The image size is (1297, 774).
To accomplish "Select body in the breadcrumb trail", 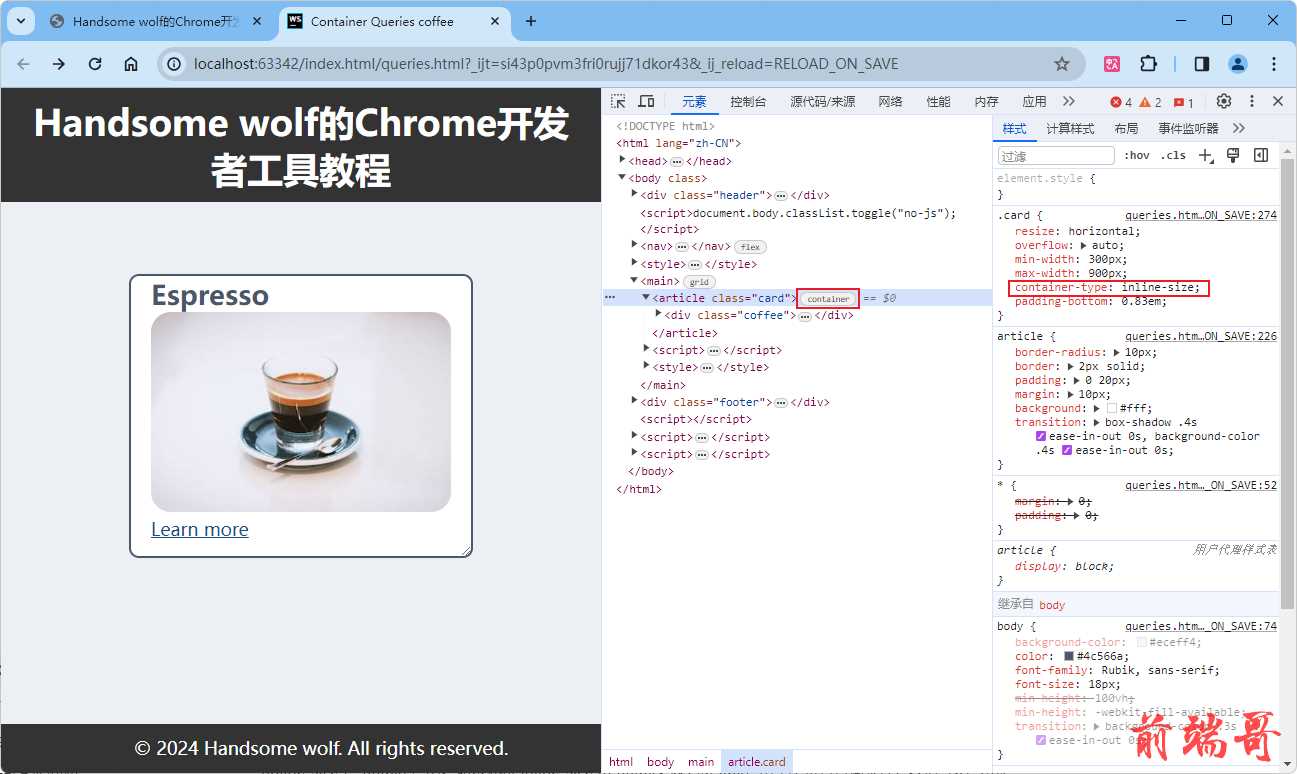I will 660,762.
